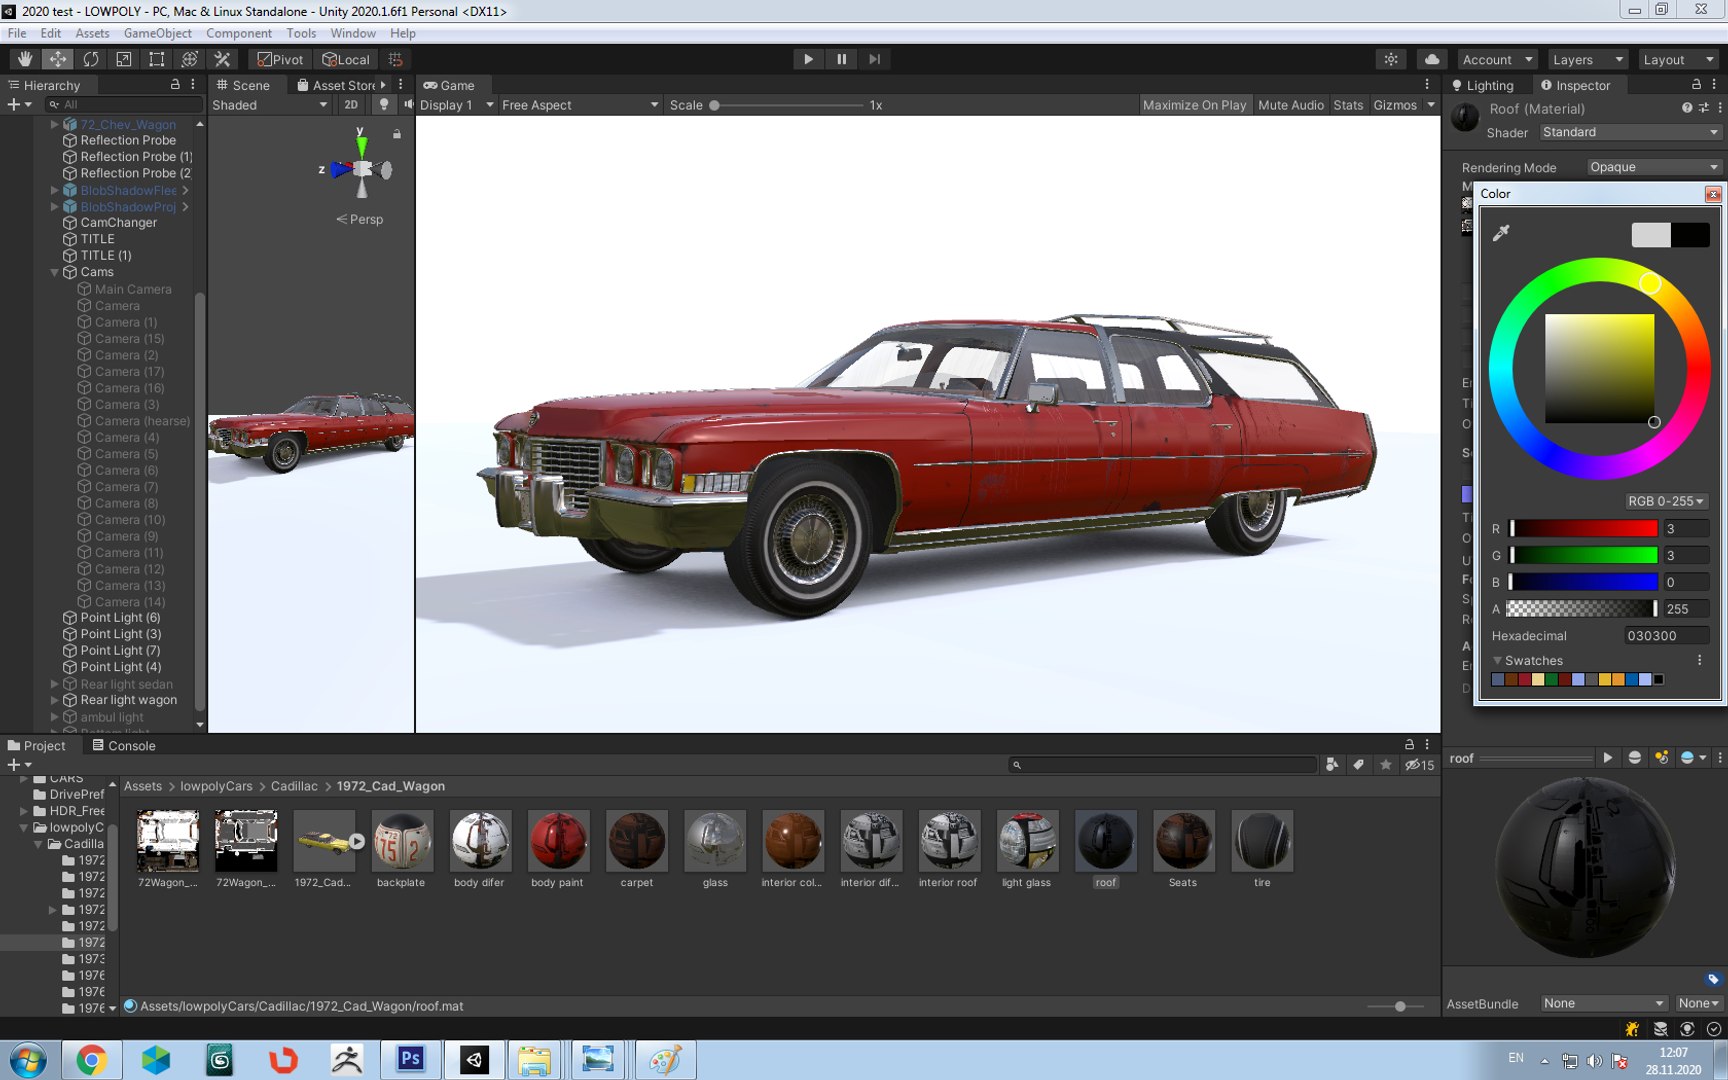
Task: Toggle Pivot handle position
Action: [281, 59]
